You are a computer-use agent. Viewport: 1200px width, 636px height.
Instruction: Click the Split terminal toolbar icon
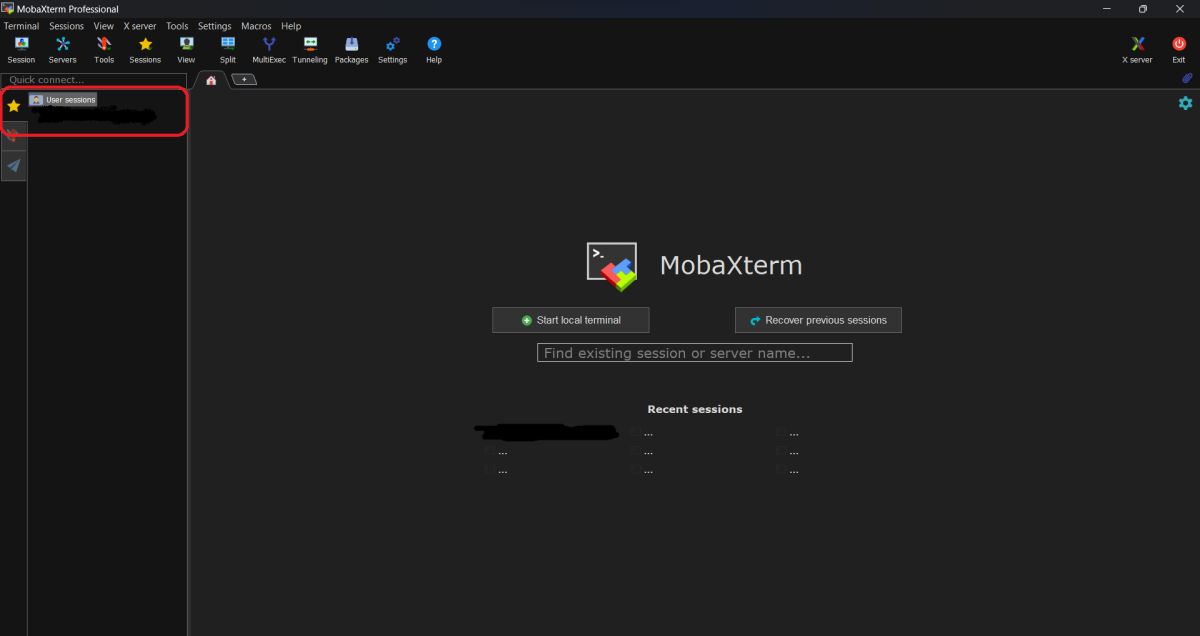click(228, 45)
